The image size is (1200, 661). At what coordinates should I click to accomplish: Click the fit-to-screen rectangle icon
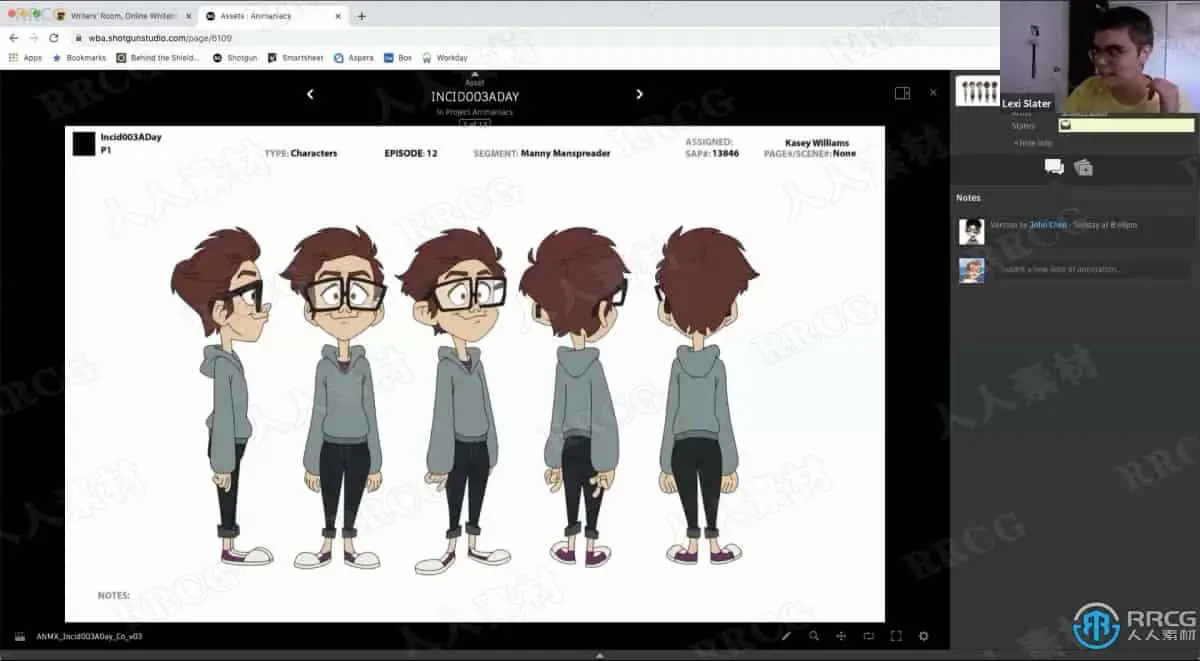[x=869, y=636]
